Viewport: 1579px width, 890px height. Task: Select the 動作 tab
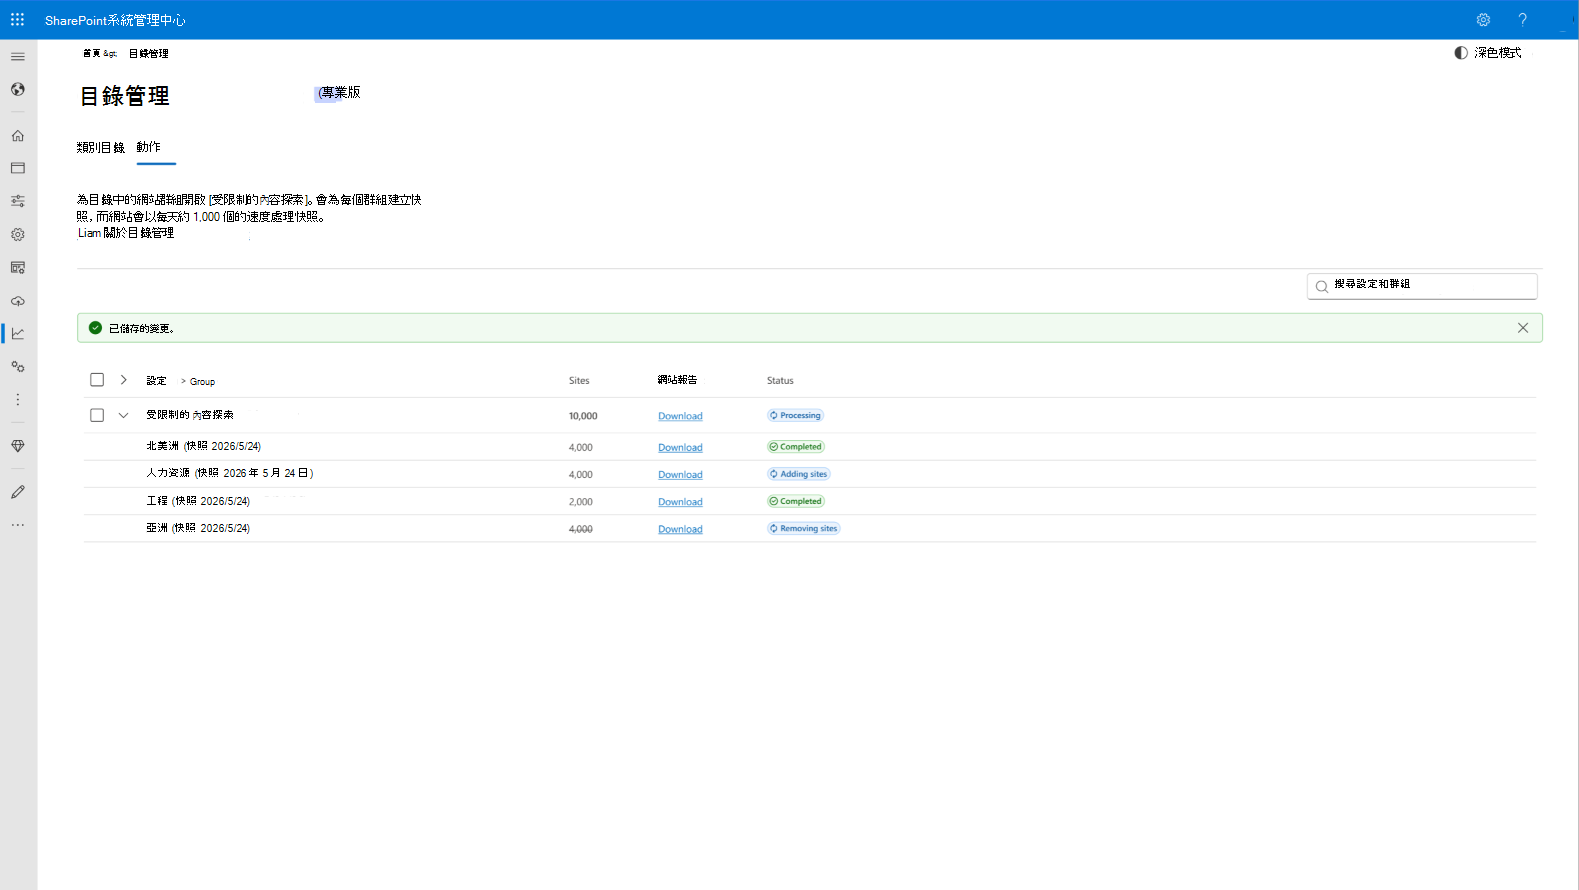[149, 147]
